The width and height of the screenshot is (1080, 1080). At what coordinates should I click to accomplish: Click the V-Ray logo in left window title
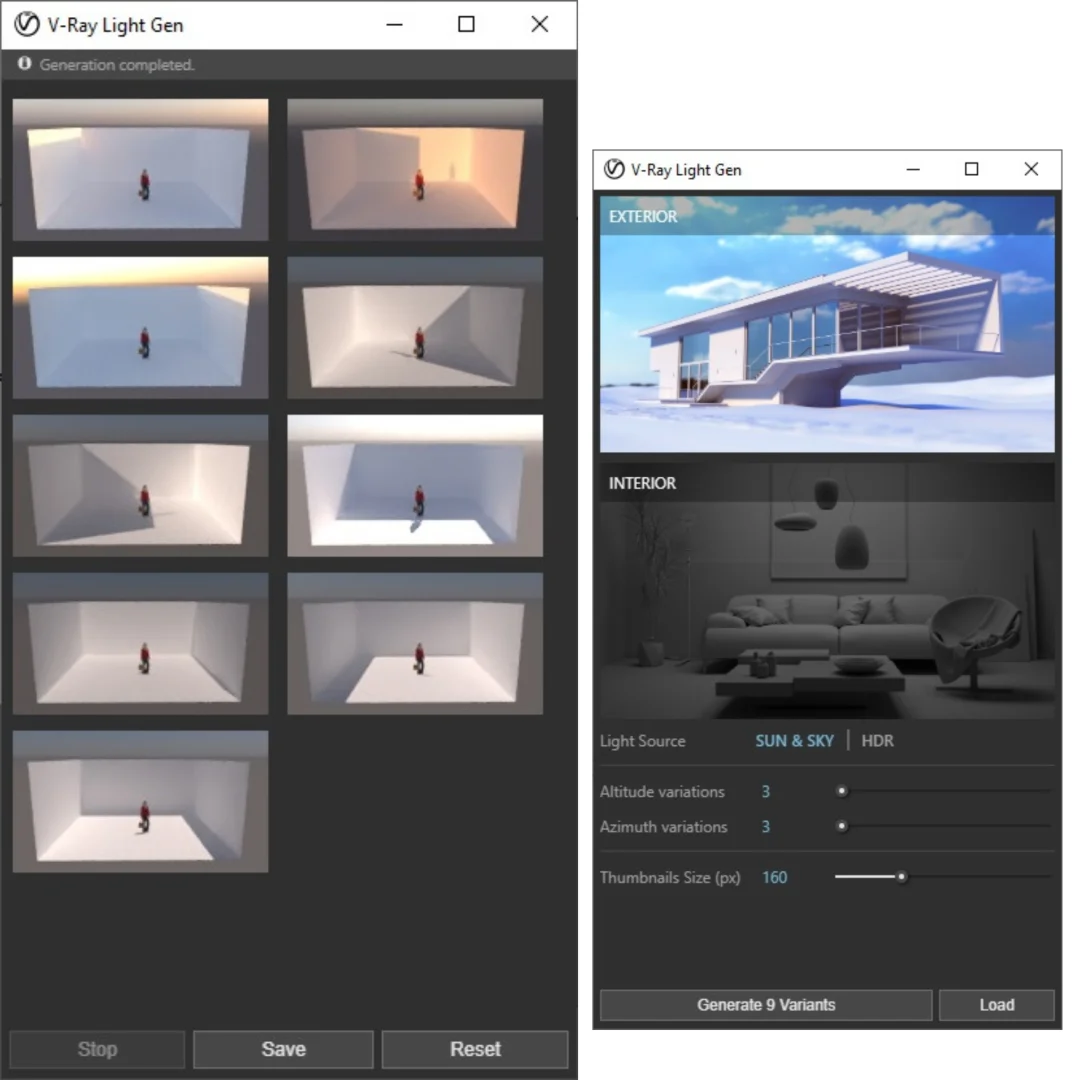27,25
